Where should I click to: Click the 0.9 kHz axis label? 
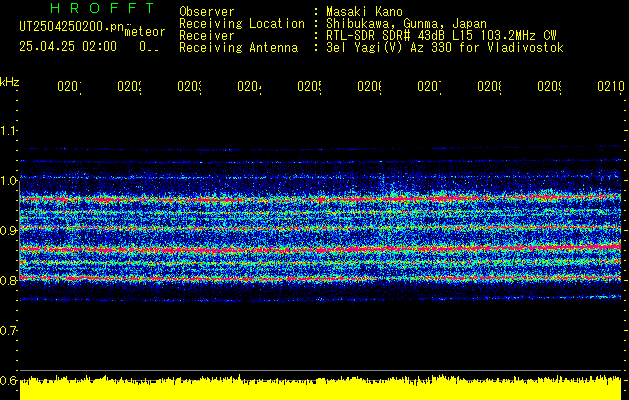(9, 230)
